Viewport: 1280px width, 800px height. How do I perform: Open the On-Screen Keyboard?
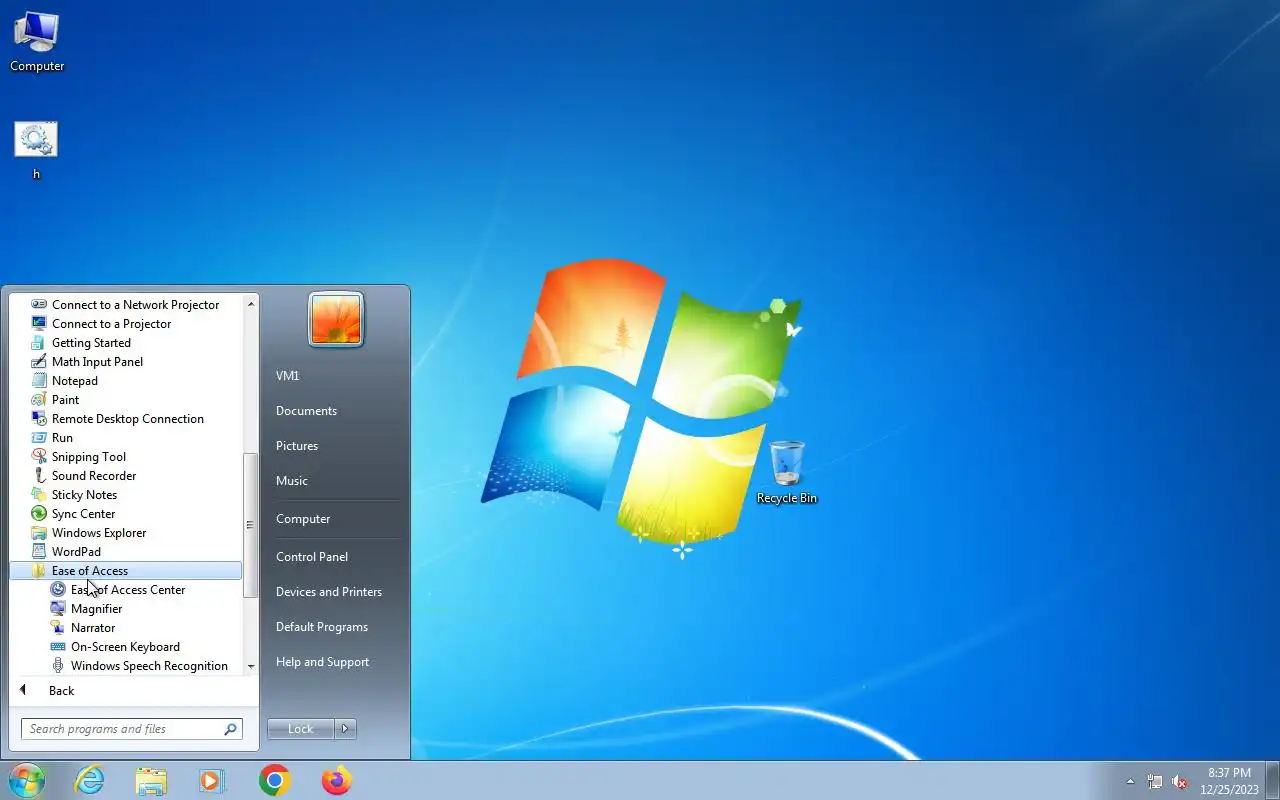(x=126, y=647)
